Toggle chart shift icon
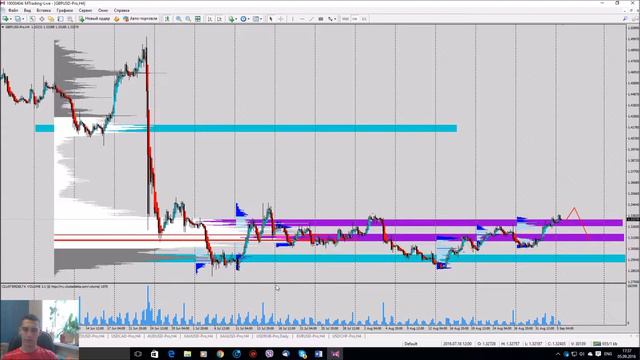Image resolution: width=640 pixels, height=360 pixels. [220, 19]
